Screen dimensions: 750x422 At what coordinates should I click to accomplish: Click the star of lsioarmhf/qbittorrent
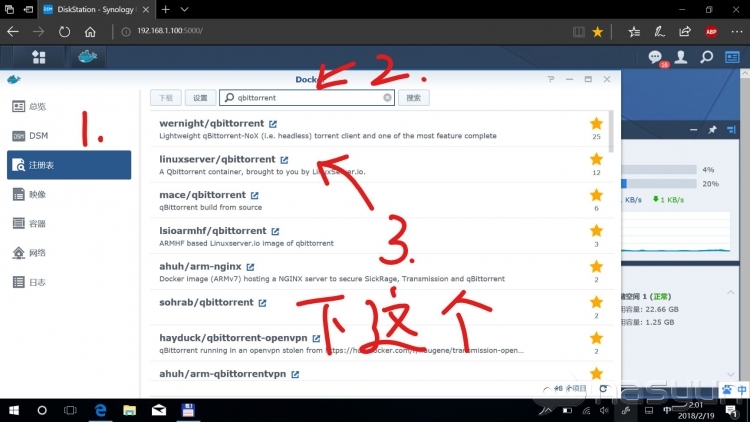[596, 231]
